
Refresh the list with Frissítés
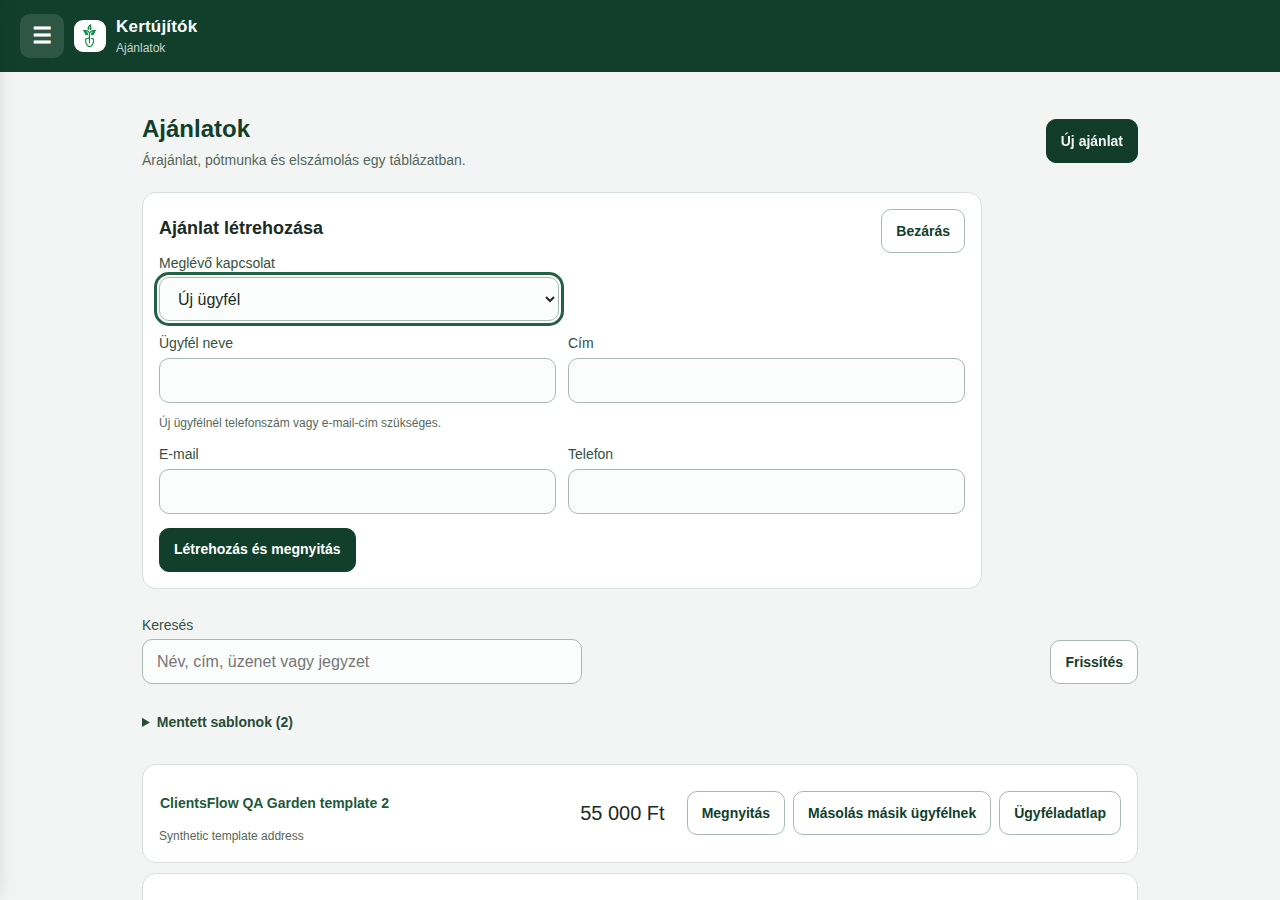click(1094, 662)
